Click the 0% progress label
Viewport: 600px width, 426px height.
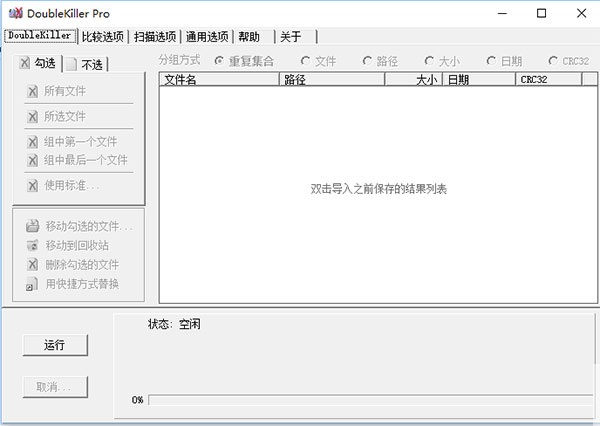[x=137, y=400]
